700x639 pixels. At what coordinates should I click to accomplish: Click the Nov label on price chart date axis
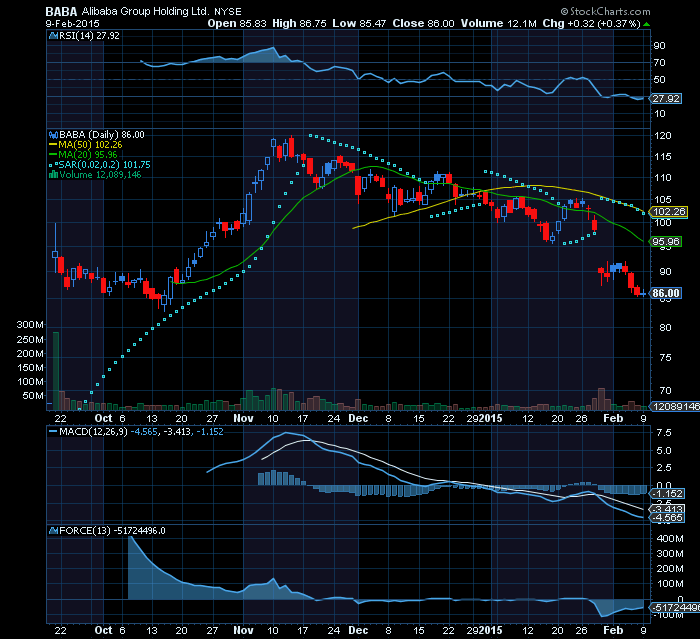coord(243,418)
